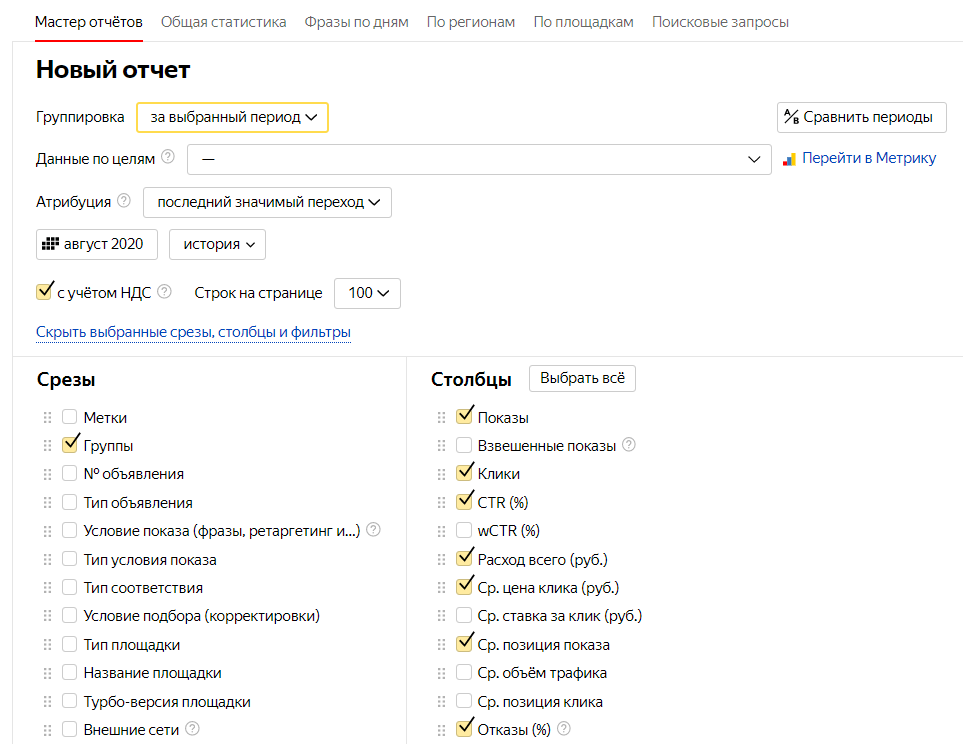Uncheck the Клики column checkbox
The height and width of the screenshot is (744, 963).
tap(464, 473)
